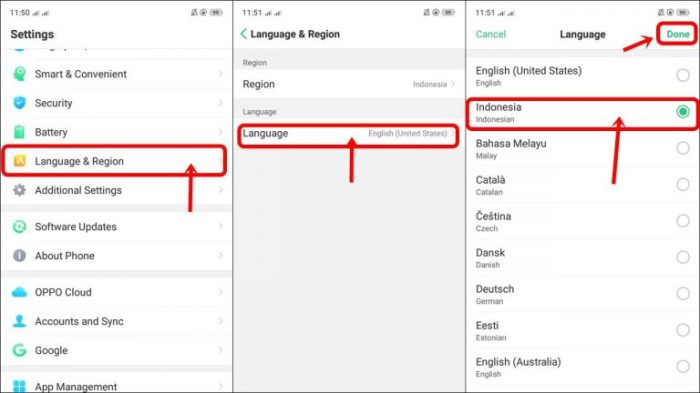Tap the Accounts and Sync person icon
Image resolution: width=700 pixels, height=393 pixels.
(19, 321)
